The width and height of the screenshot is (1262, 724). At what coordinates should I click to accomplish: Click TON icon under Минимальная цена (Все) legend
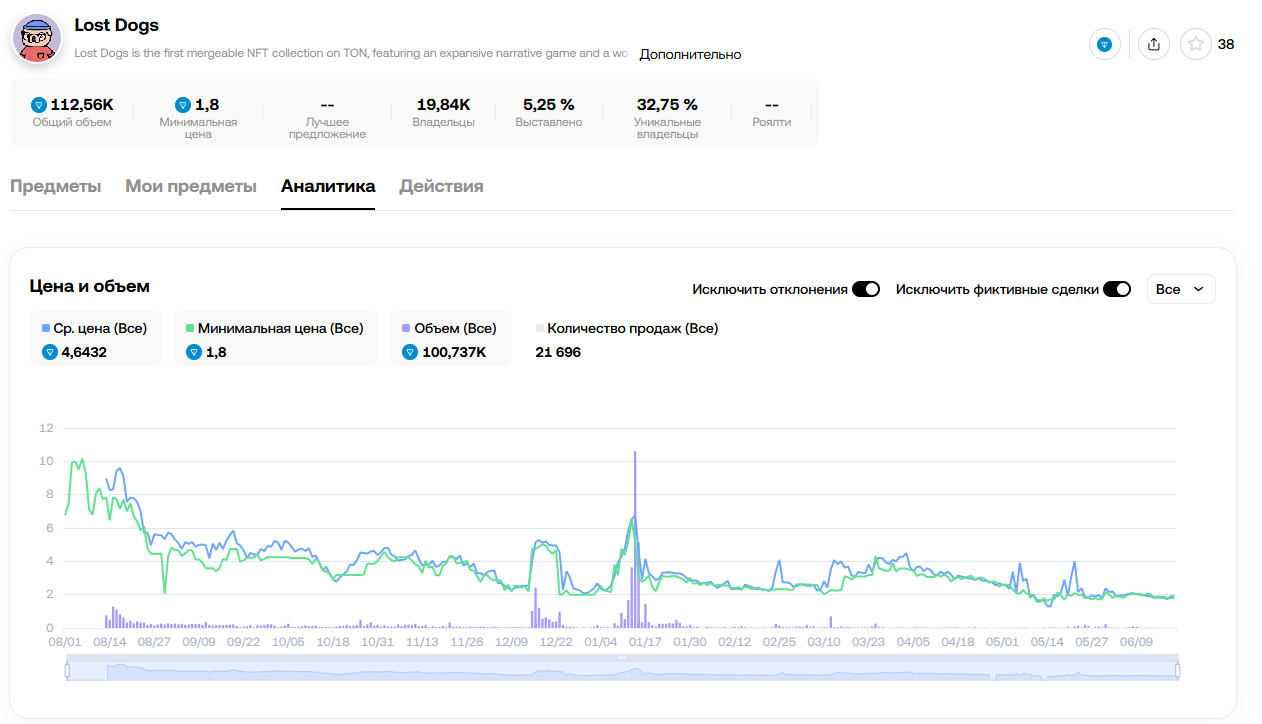click(x=194, y=352)
